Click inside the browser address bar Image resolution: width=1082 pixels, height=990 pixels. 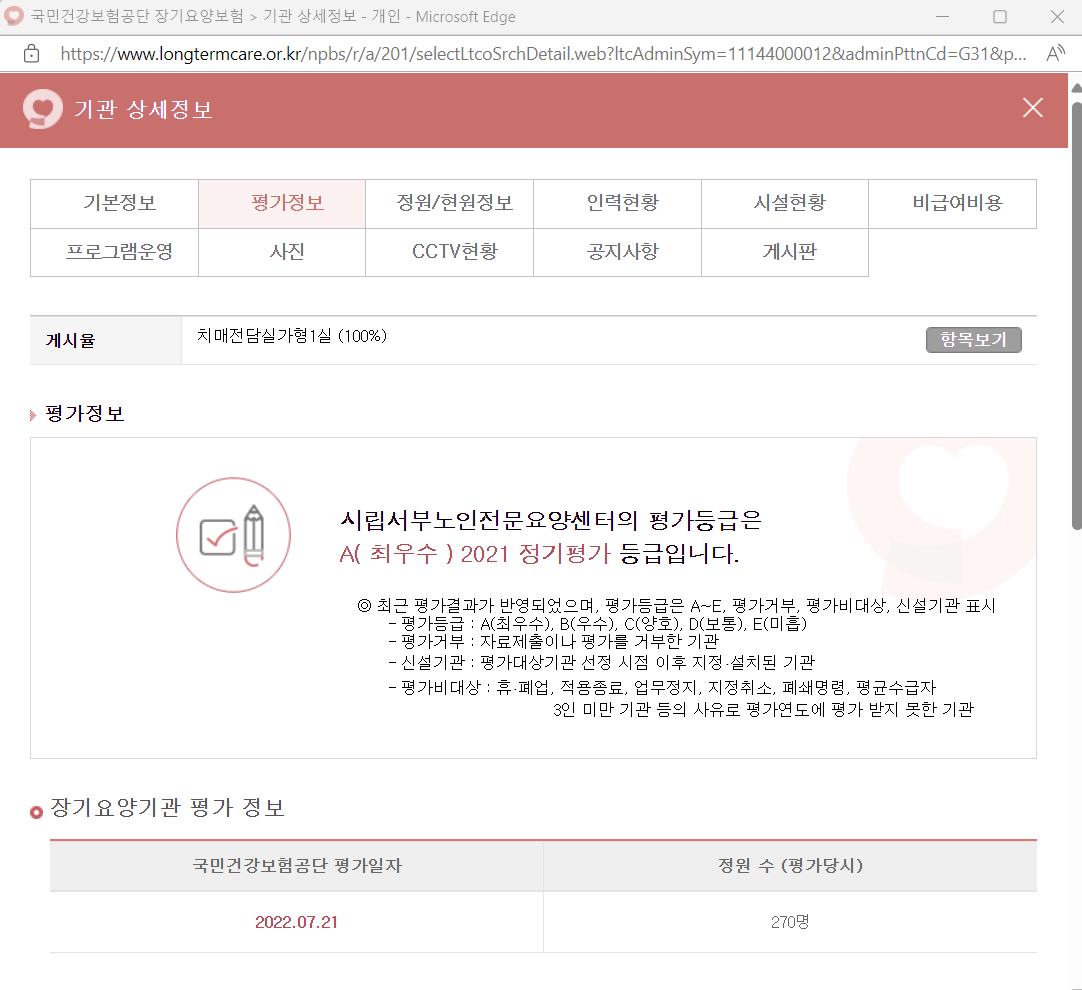500,55
